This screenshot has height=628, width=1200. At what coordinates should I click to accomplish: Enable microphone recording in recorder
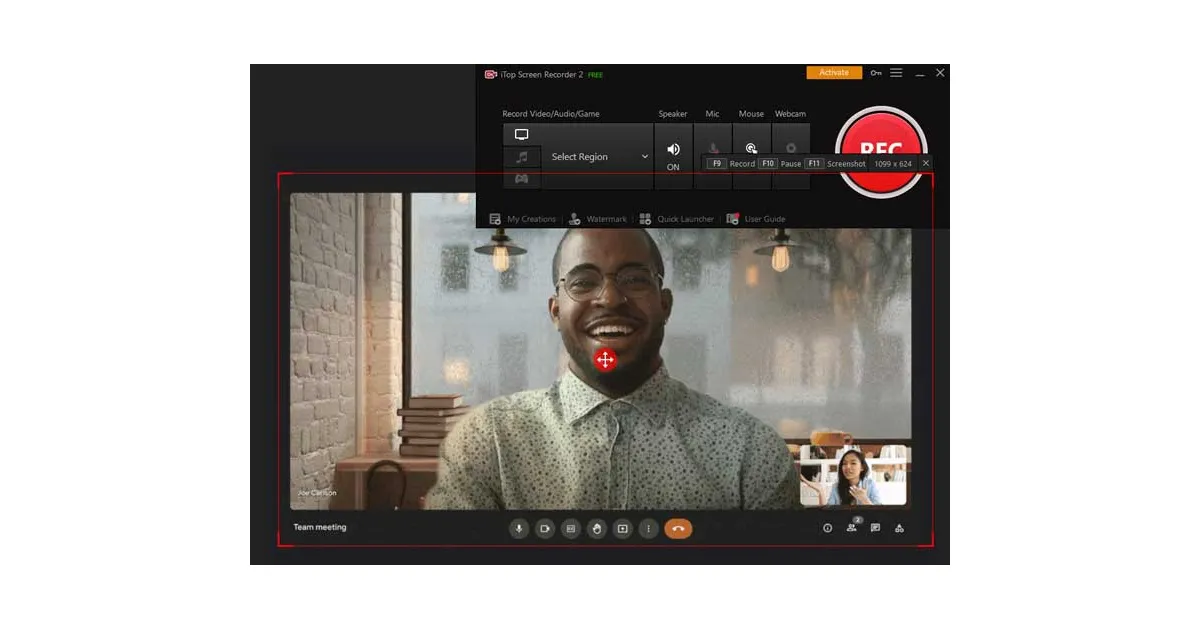[713, 146]
